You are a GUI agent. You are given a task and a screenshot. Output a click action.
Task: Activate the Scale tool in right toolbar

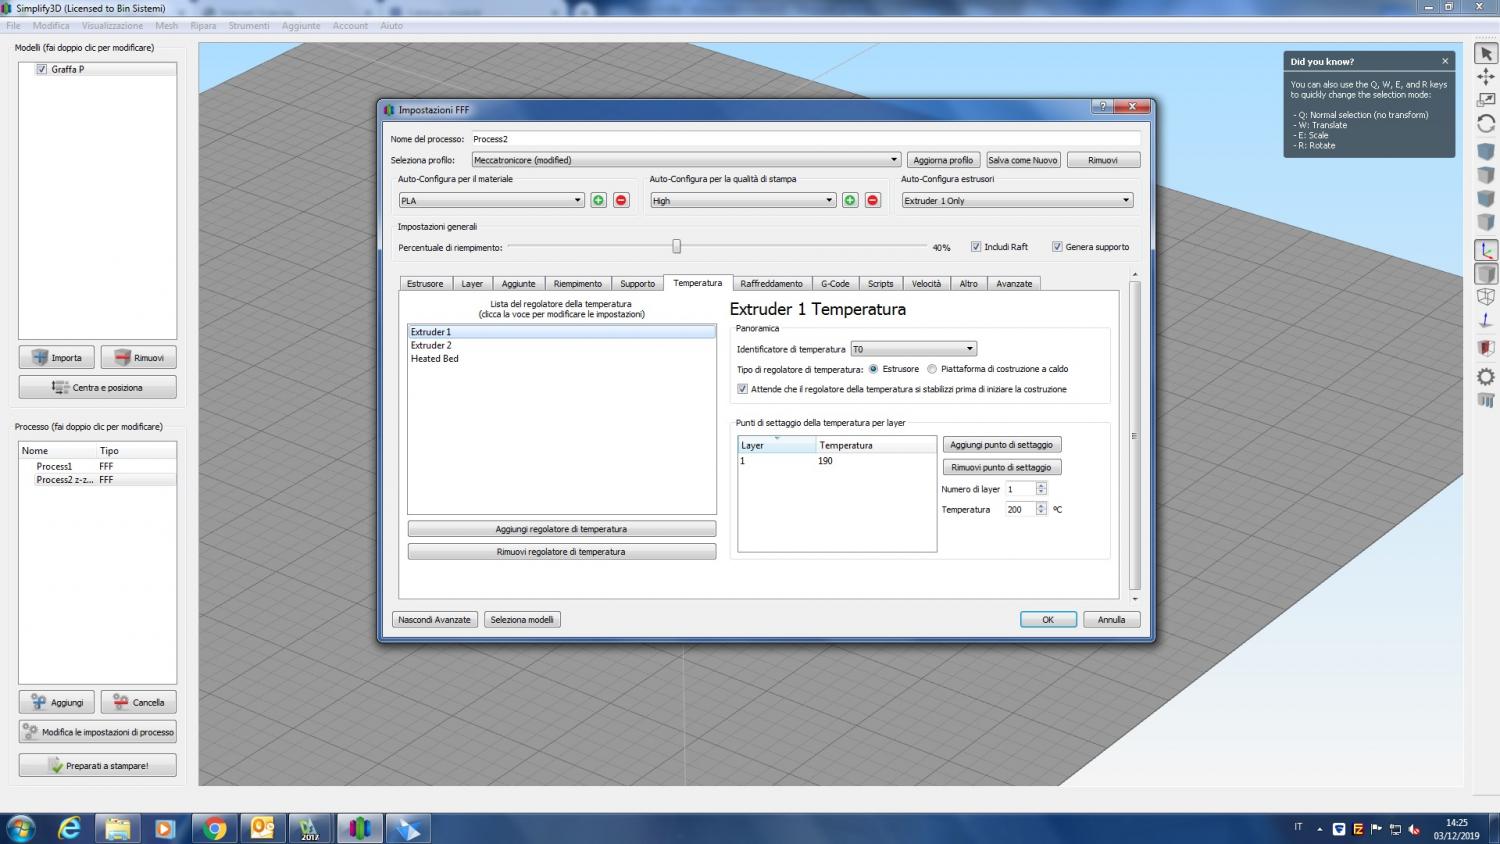[1486, 100]
